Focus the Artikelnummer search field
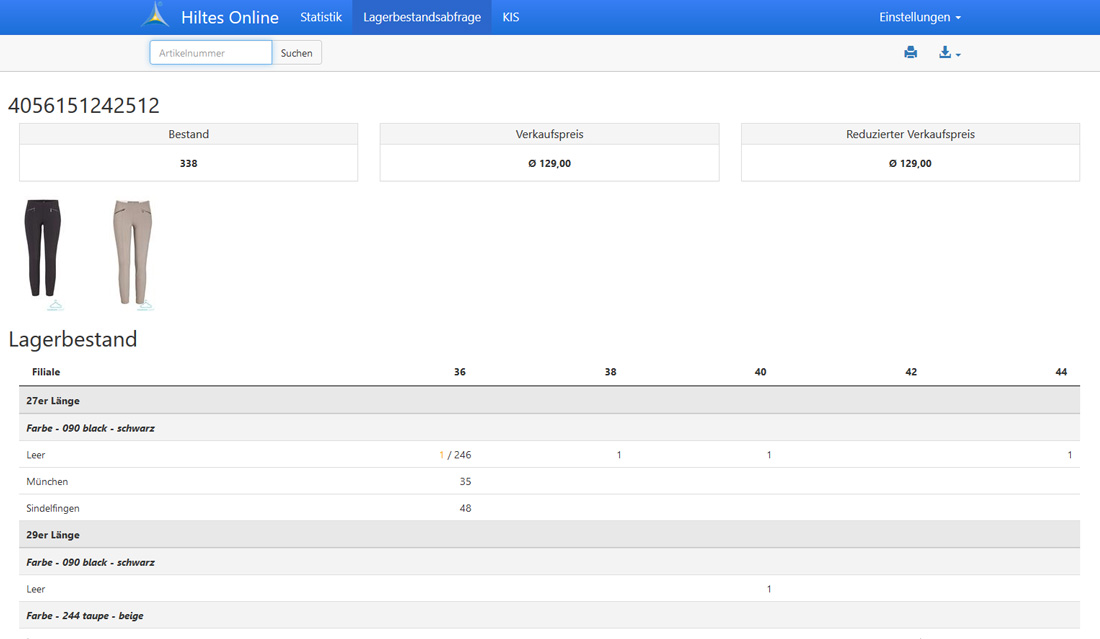 [x=210, y=53]
